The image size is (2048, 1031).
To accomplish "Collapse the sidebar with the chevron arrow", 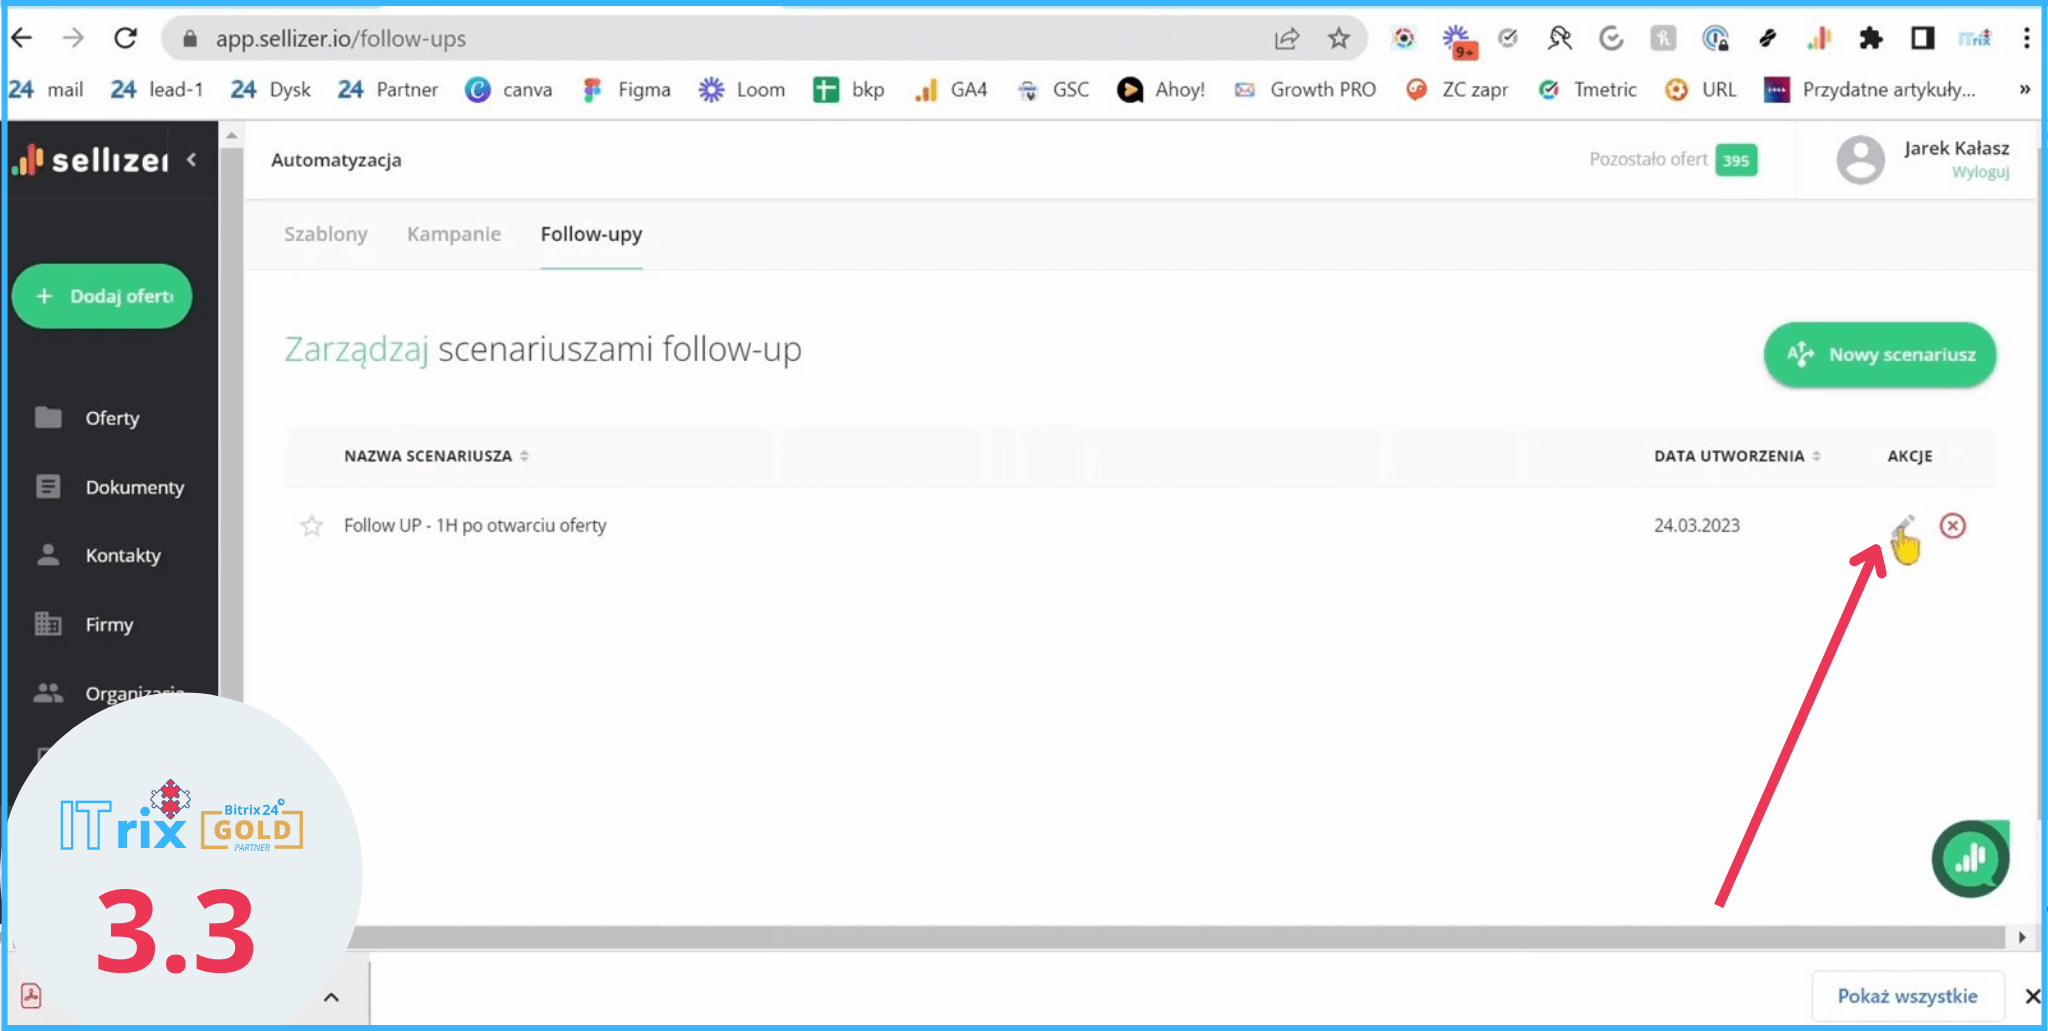I will pos(192,159).
